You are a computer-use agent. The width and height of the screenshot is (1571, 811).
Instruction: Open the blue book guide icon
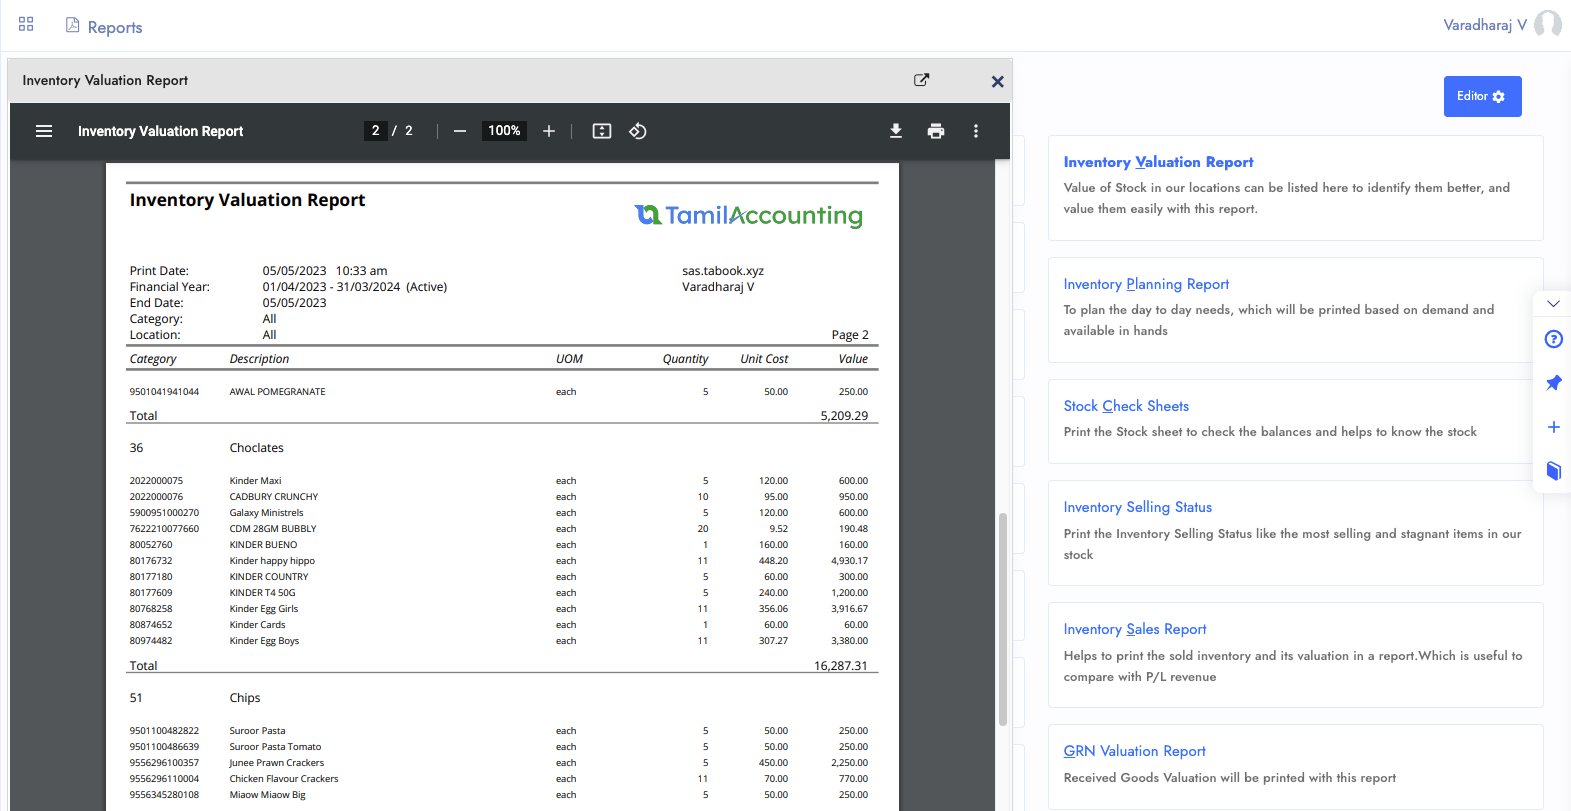coord(1553,471)
